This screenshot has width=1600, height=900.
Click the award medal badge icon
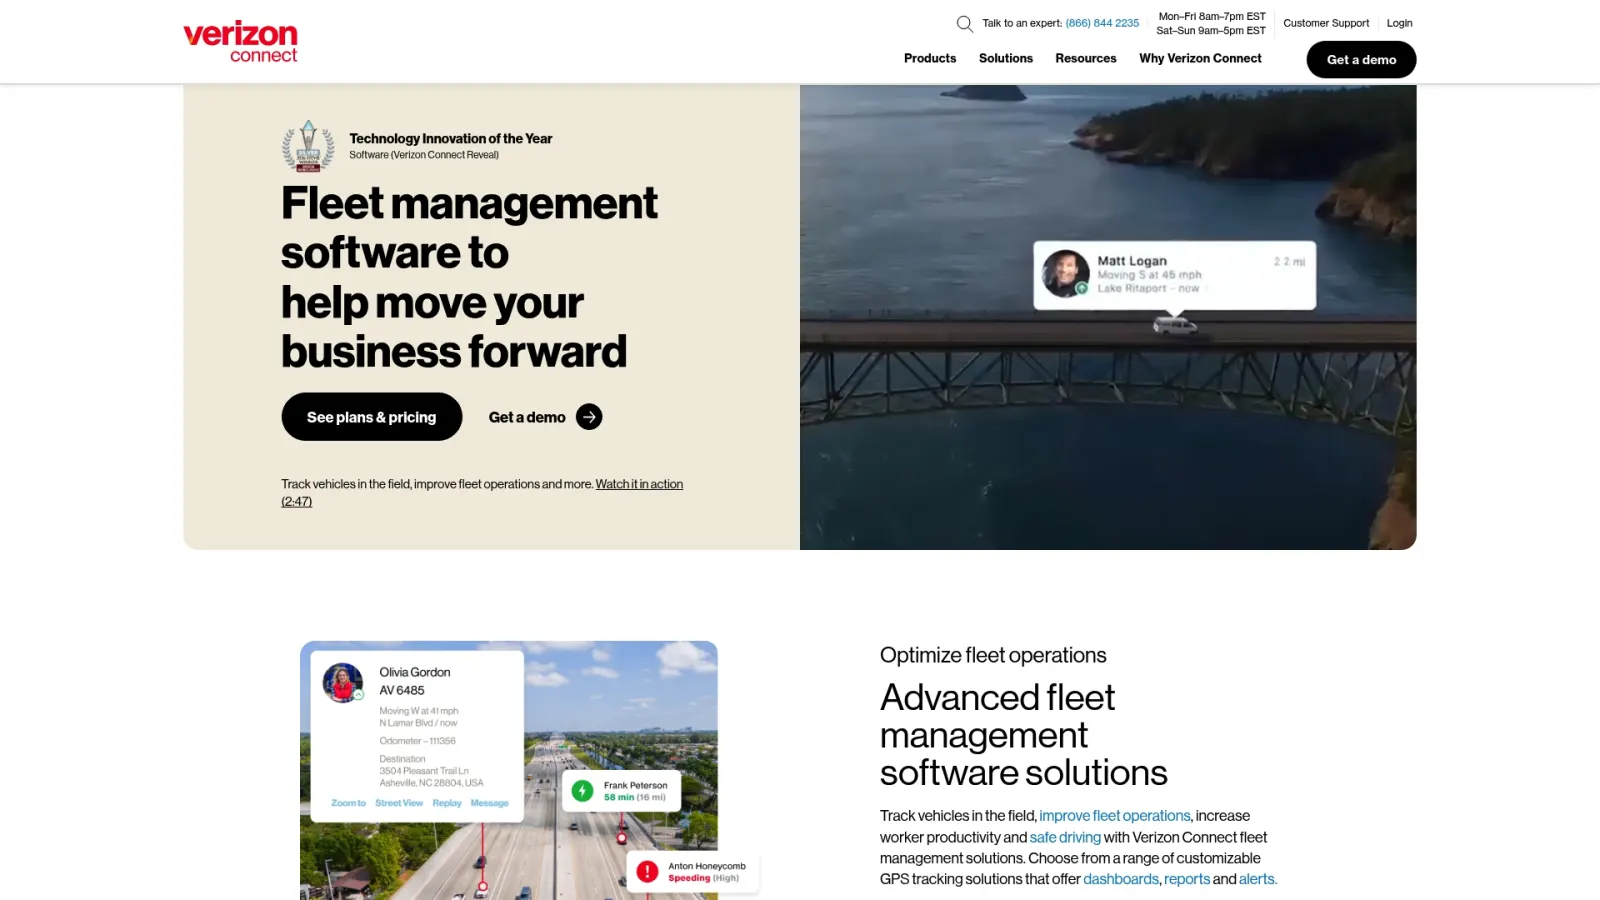(x=308, y=146)
